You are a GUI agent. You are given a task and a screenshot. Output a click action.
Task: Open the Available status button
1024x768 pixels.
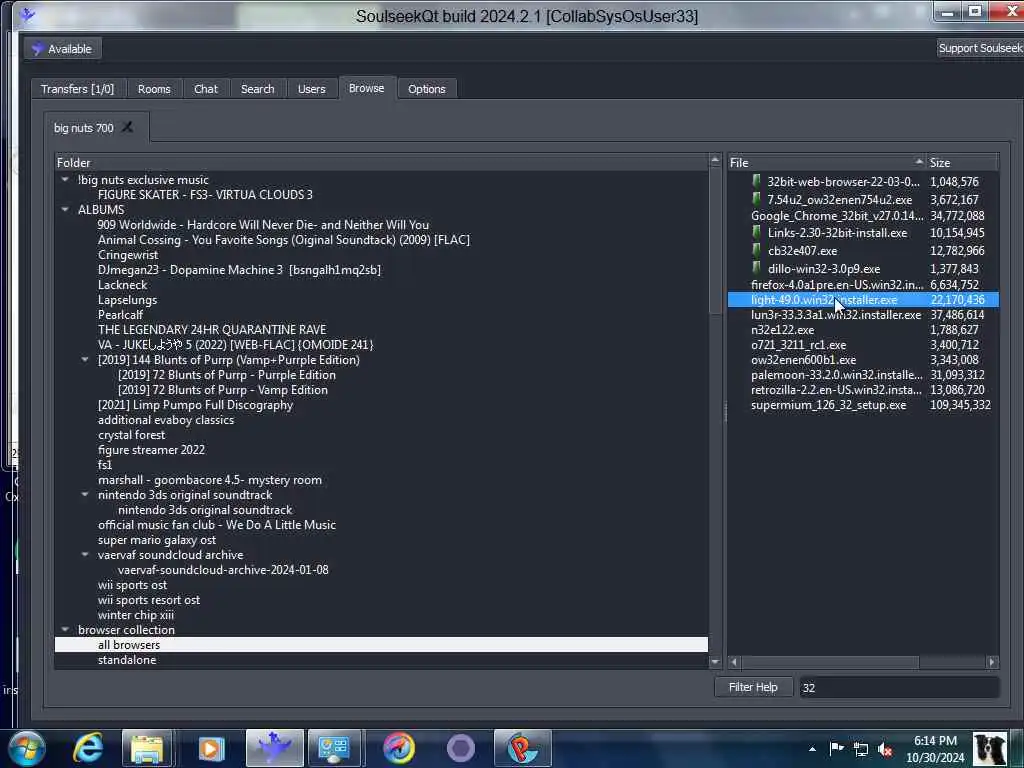coord(63,49)
